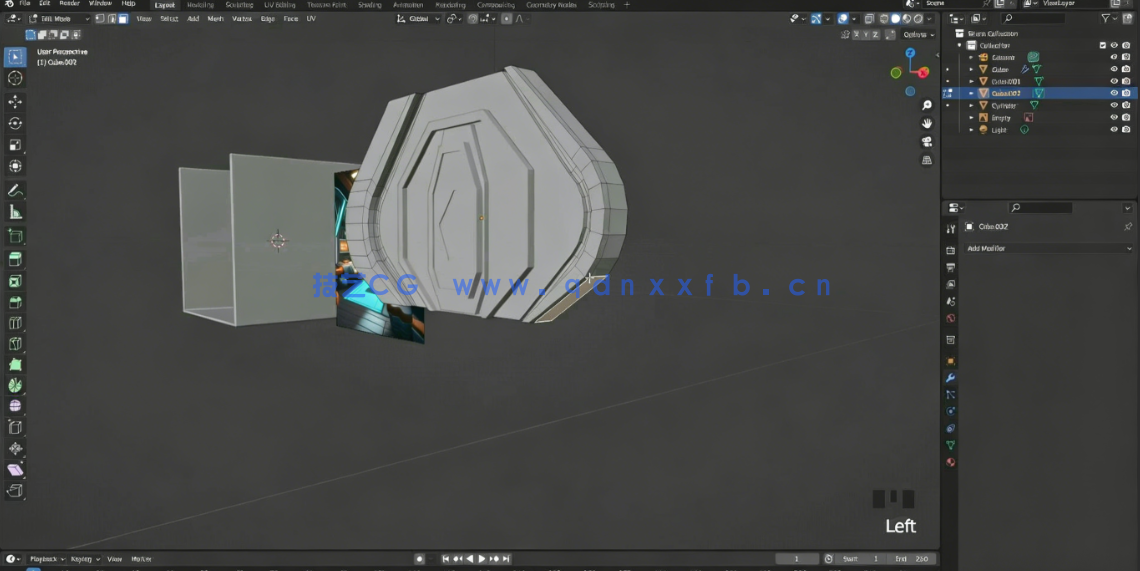
Task: Expand the Cube.001 tree item
Action: 971,81
